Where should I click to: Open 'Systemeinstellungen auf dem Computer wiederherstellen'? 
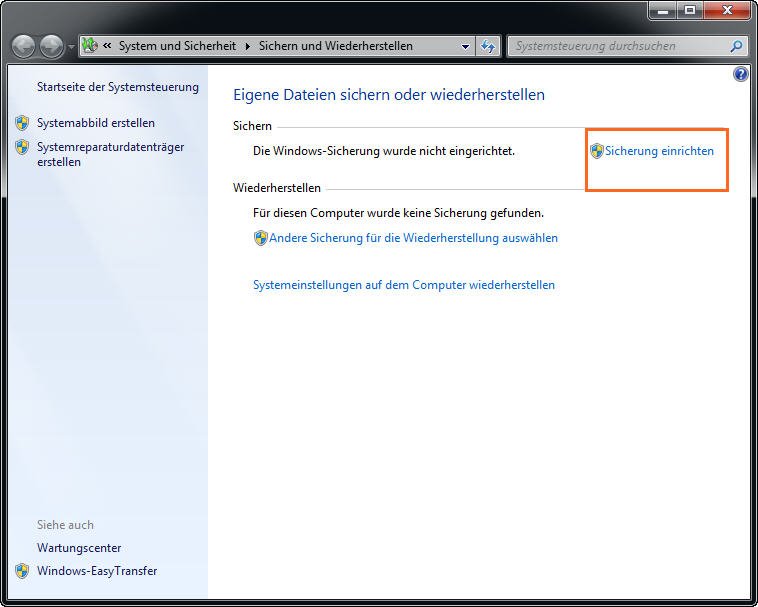pyautogui.click(x=404, y=285)
